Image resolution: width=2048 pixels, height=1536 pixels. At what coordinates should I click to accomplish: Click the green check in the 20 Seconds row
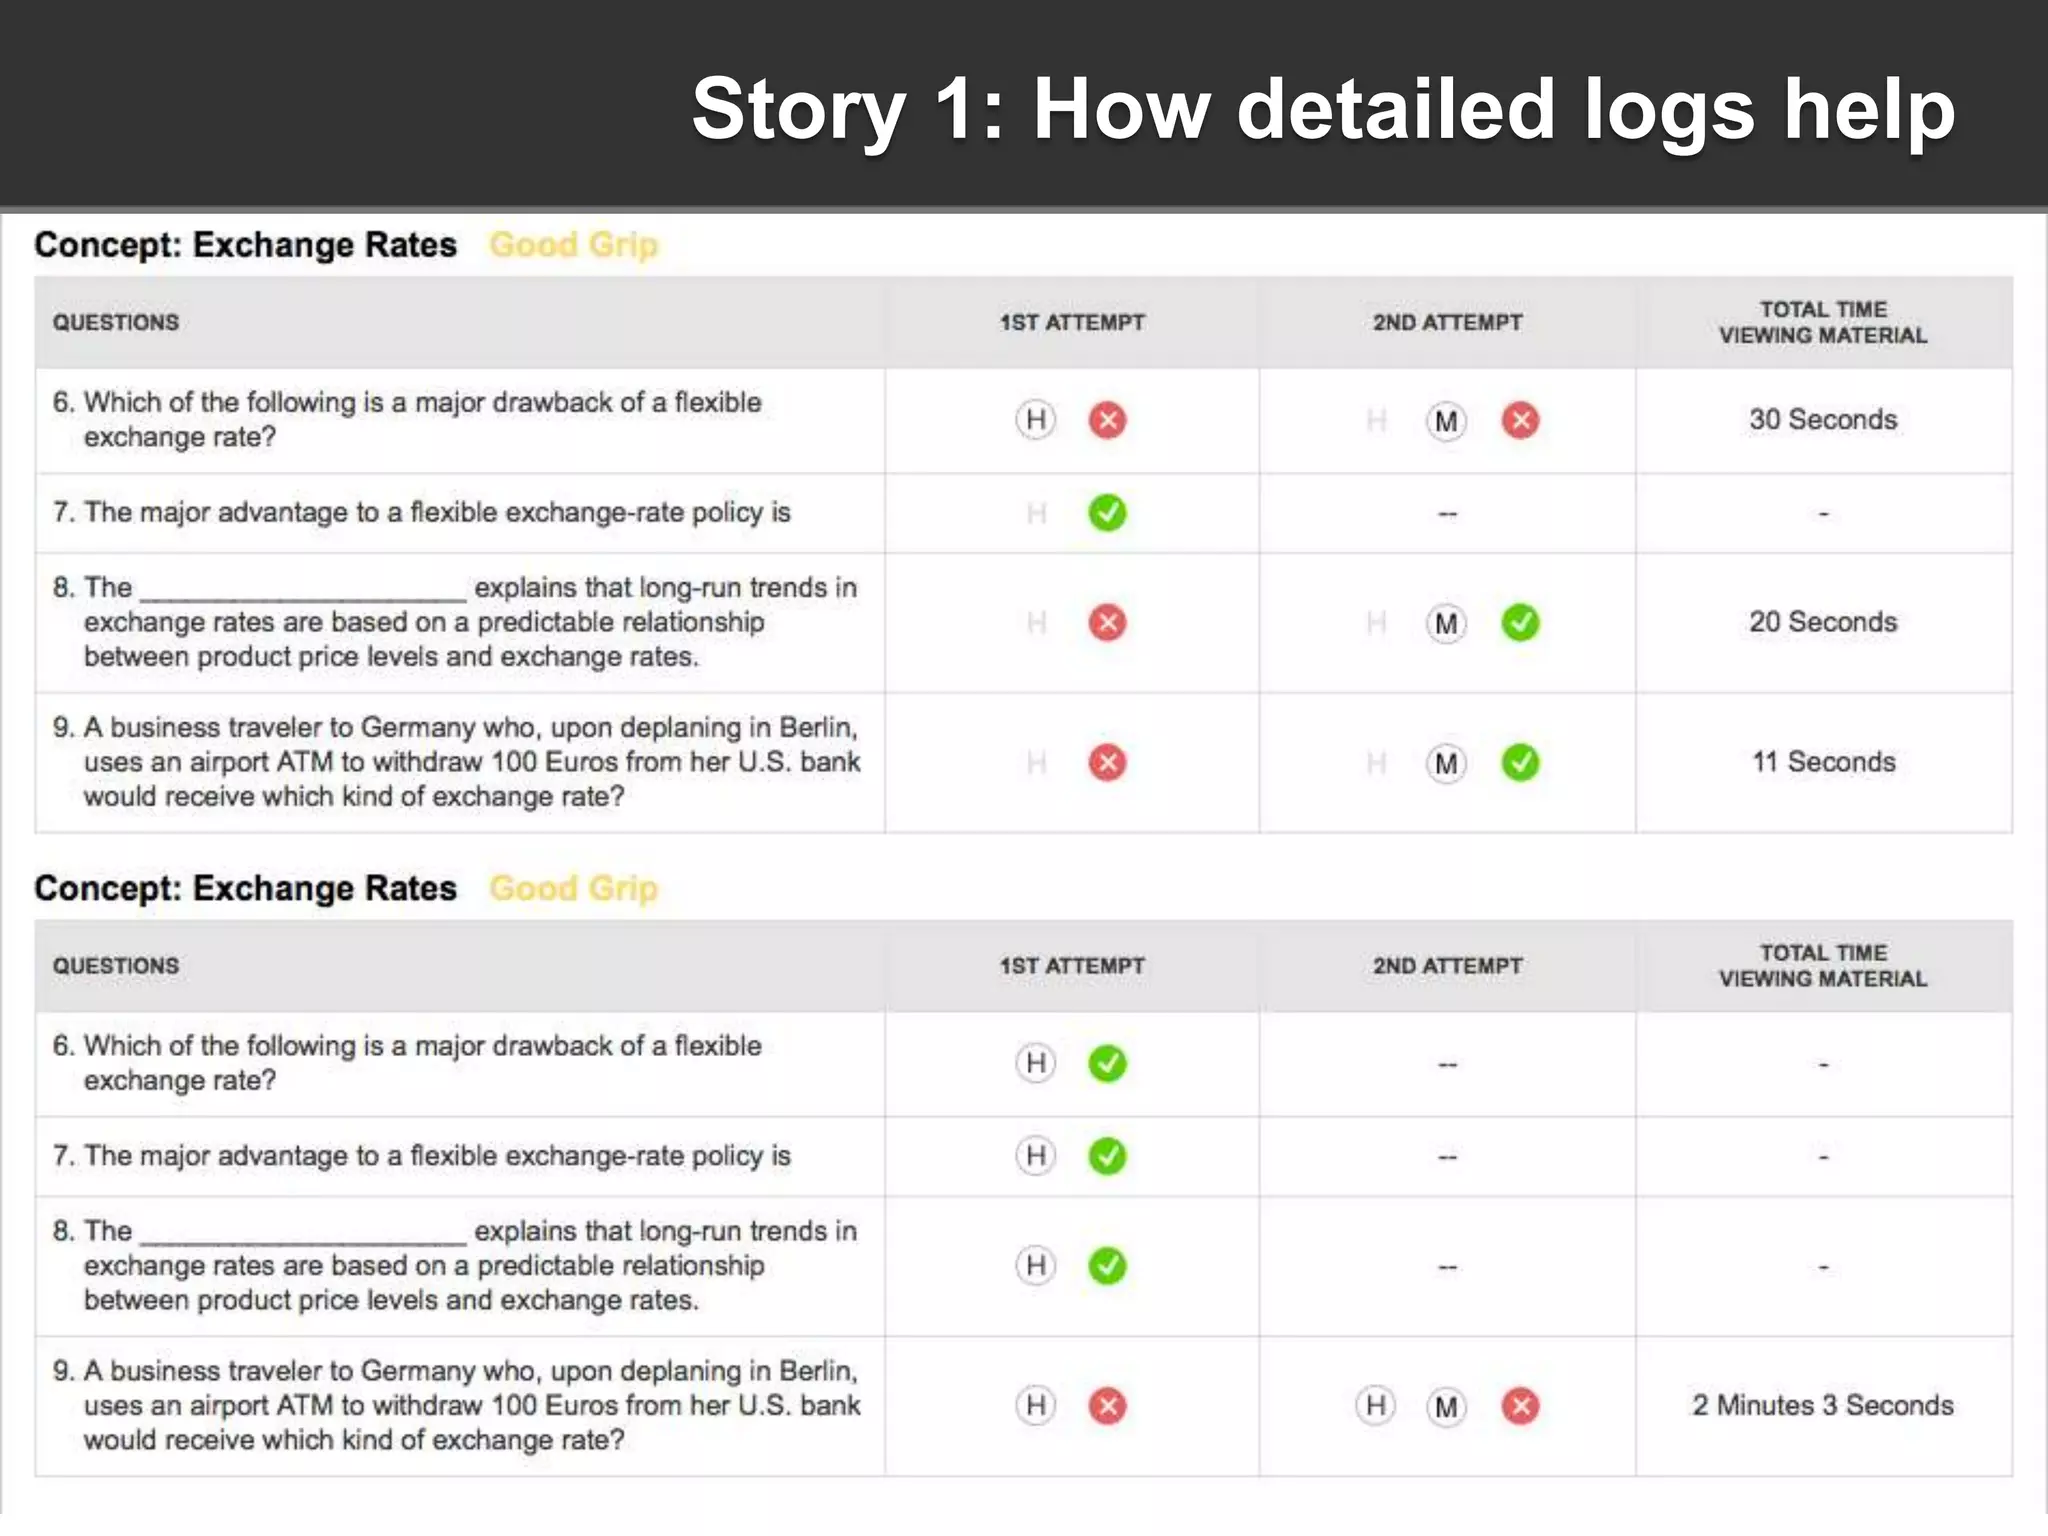pyautogui.click(x=1520, y=622)
